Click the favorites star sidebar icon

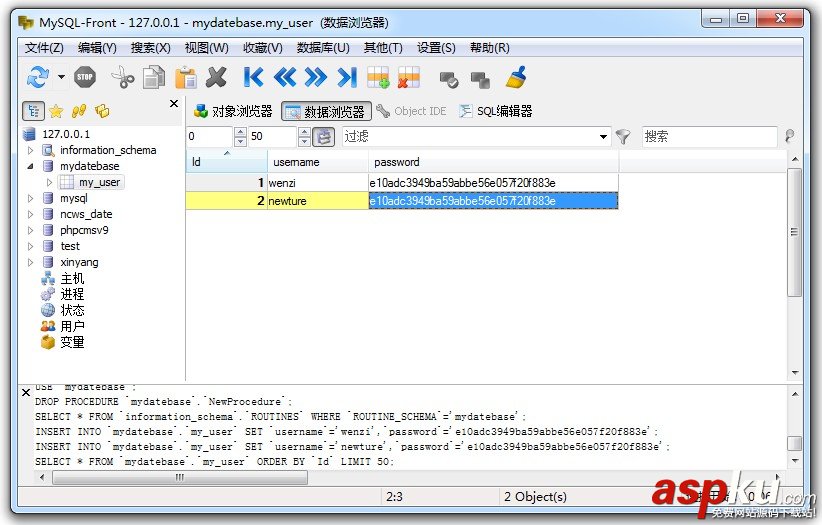(x=56, y=111)
